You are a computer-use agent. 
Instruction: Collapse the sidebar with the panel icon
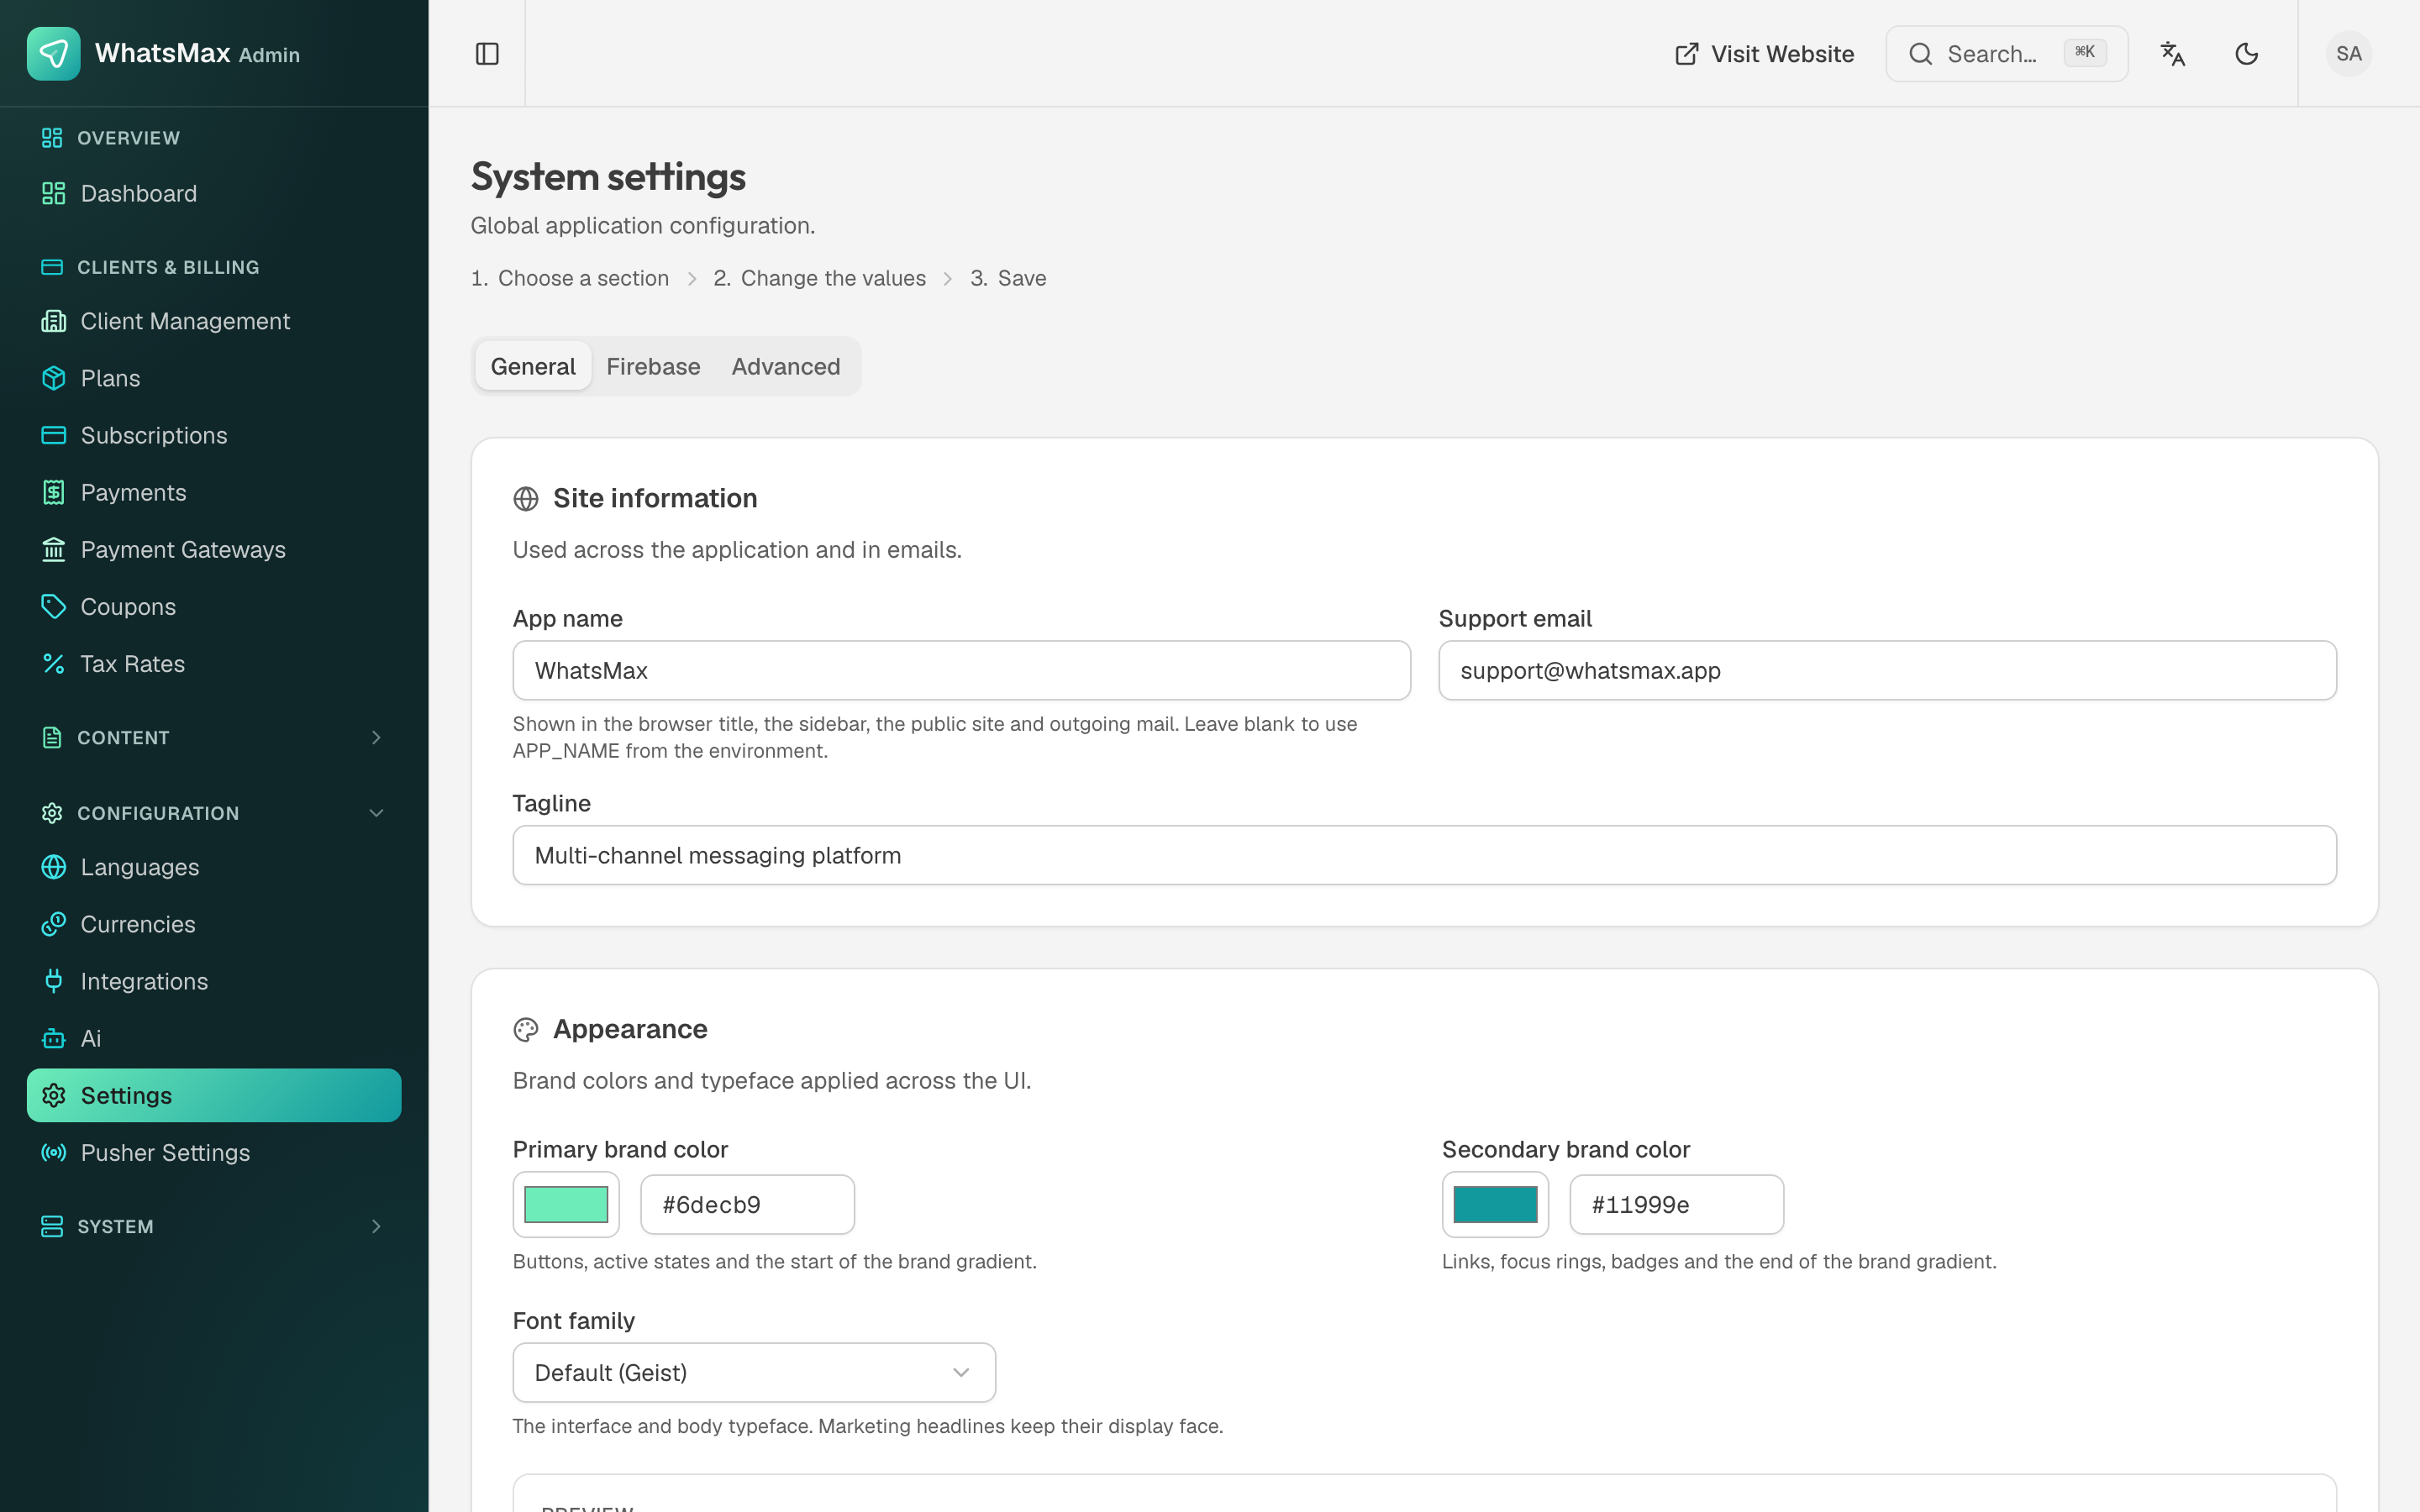487,54
